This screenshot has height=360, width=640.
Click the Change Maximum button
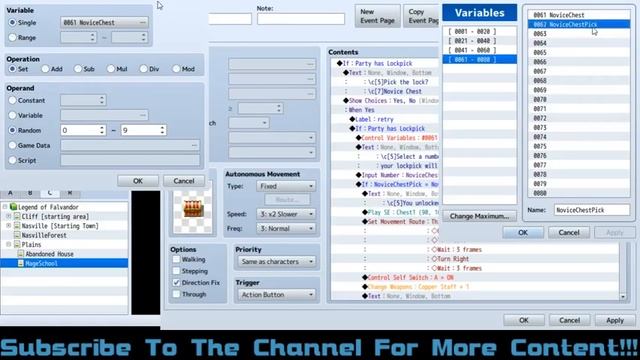[x=479, y=216]
